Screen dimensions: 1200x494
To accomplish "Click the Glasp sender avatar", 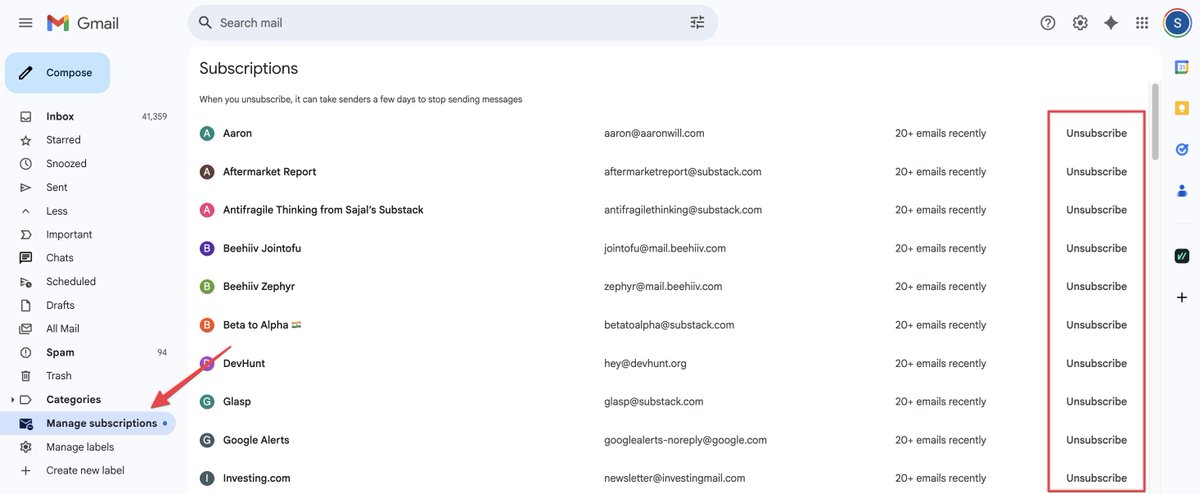I will (207, 402).
